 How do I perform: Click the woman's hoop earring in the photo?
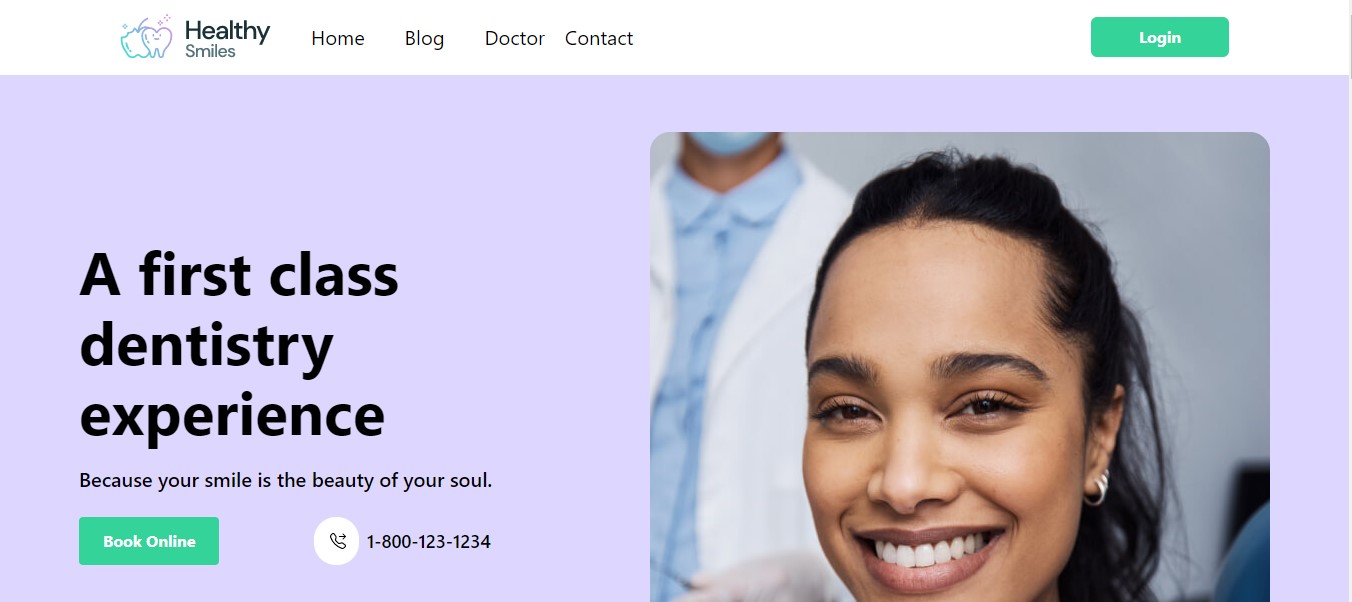[1096, 487]
